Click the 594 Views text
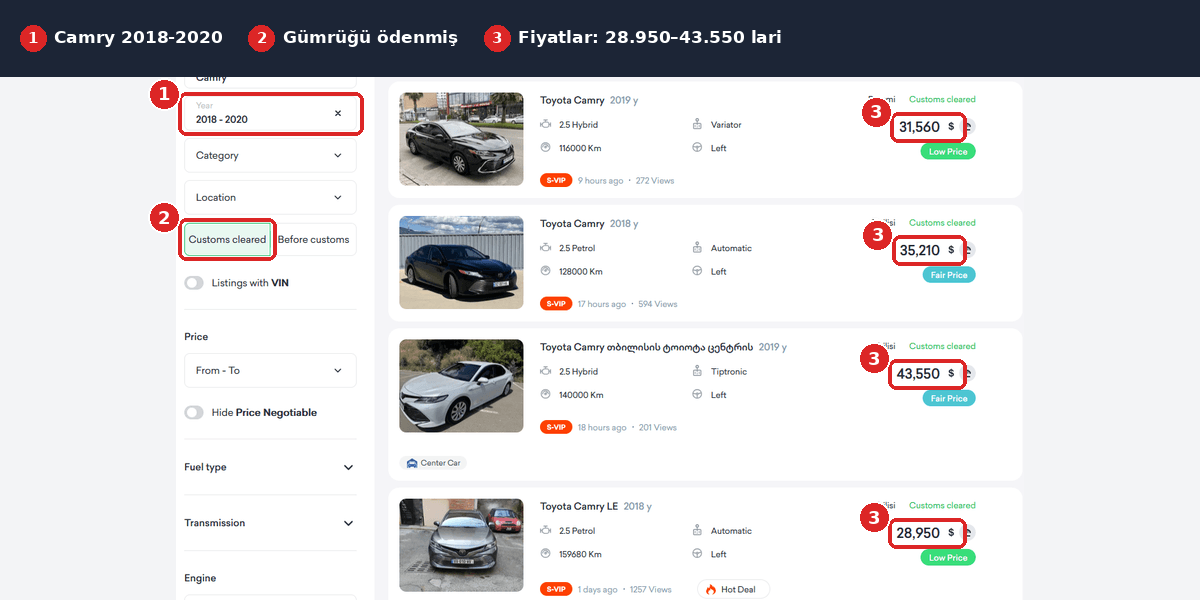This screenshot has width=1200, height=600. click(658, 304)
